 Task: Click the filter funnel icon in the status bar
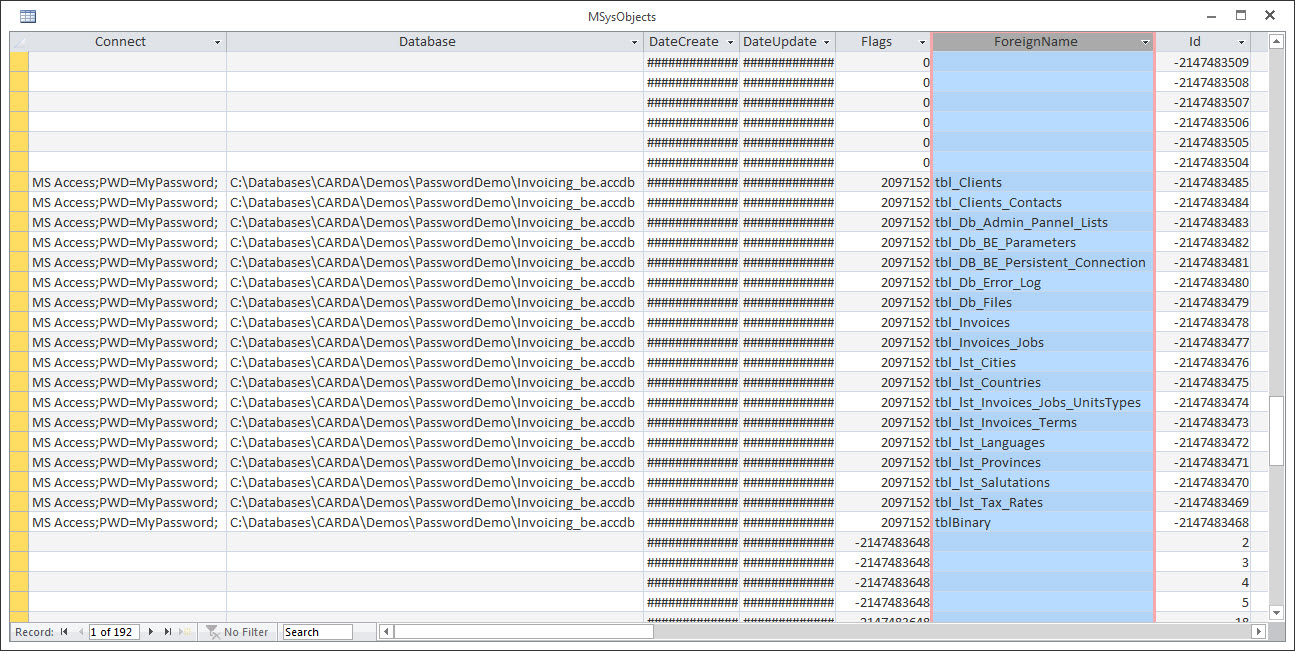pos(212,631)
